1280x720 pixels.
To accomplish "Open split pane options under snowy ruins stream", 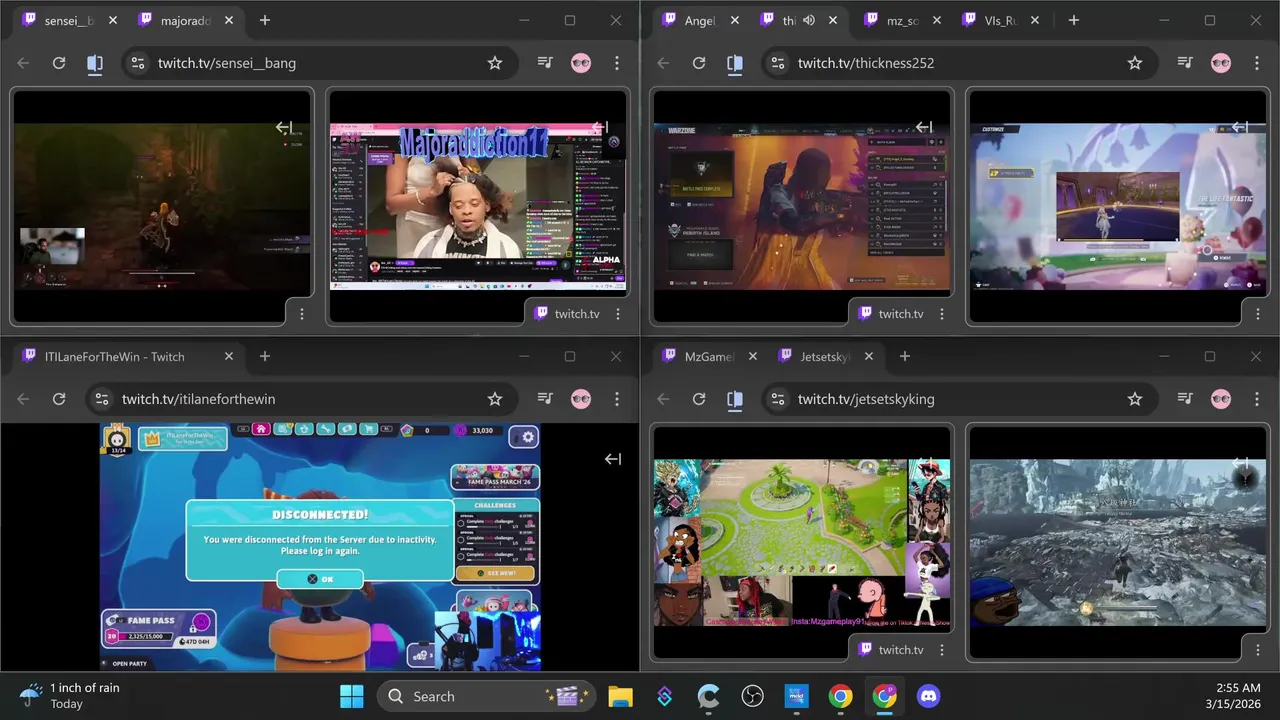I will [x=1256, y=650].
